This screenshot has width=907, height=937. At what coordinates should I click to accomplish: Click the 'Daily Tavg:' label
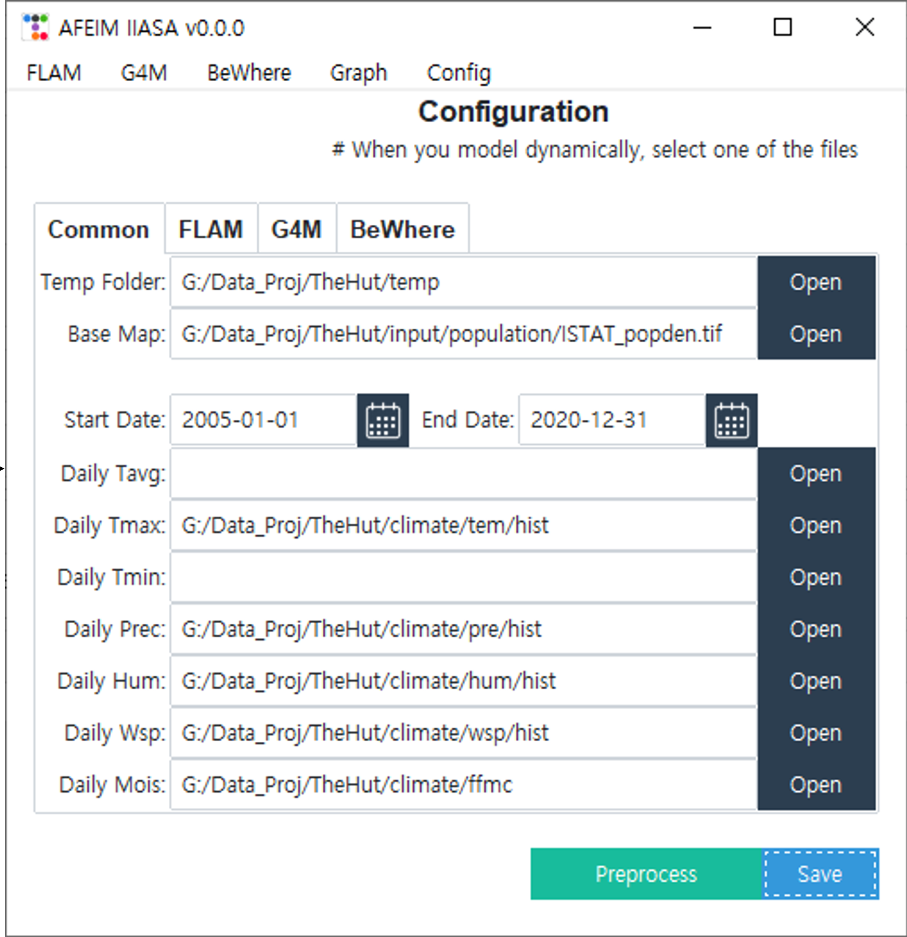113,473
